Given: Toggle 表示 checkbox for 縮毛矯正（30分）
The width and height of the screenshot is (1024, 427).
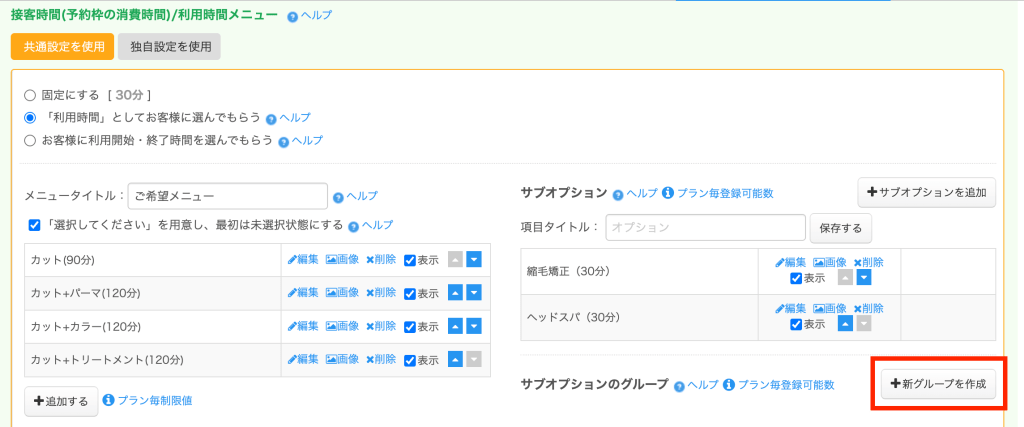Looking at the screenshot, I should tap(796, 278).
